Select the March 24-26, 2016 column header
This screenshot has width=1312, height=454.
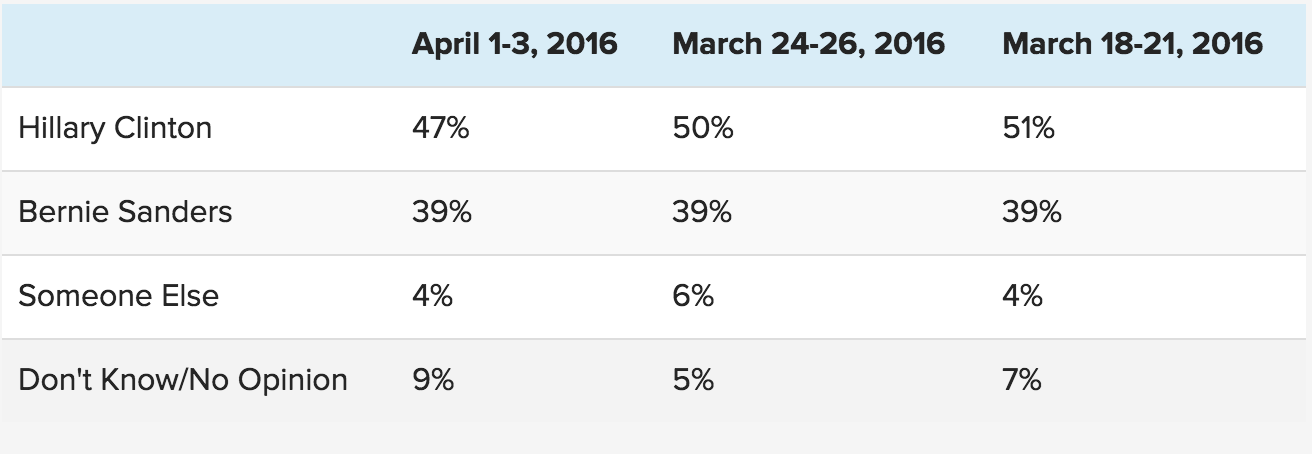pyautogui.click(x=809, y=44)
